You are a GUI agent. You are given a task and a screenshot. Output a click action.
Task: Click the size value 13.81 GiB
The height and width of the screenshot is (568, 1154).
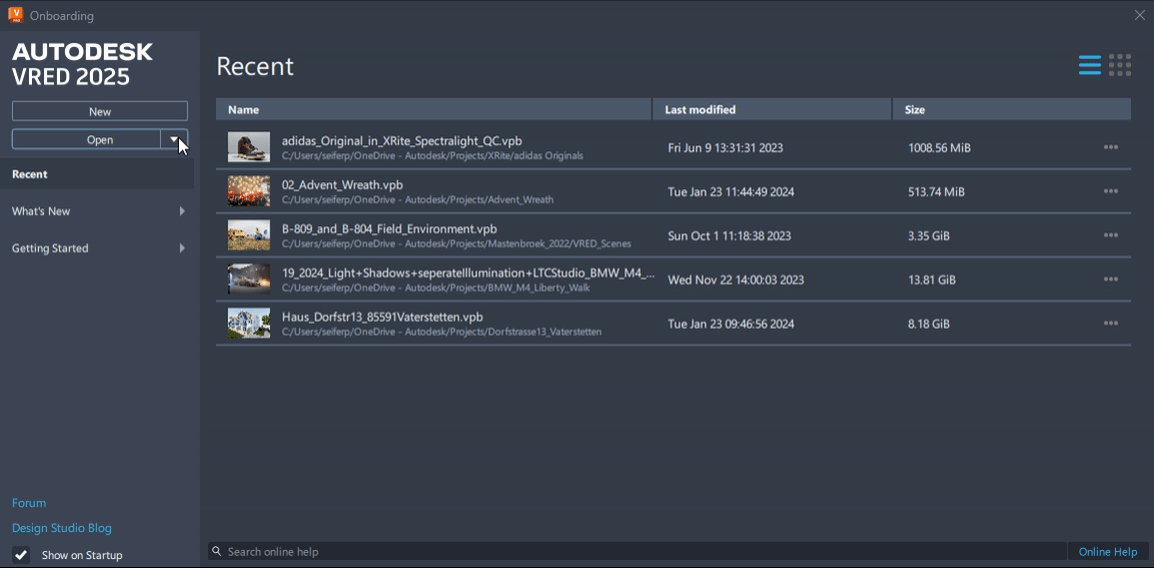pyautogui.click(x=932, y=280)
